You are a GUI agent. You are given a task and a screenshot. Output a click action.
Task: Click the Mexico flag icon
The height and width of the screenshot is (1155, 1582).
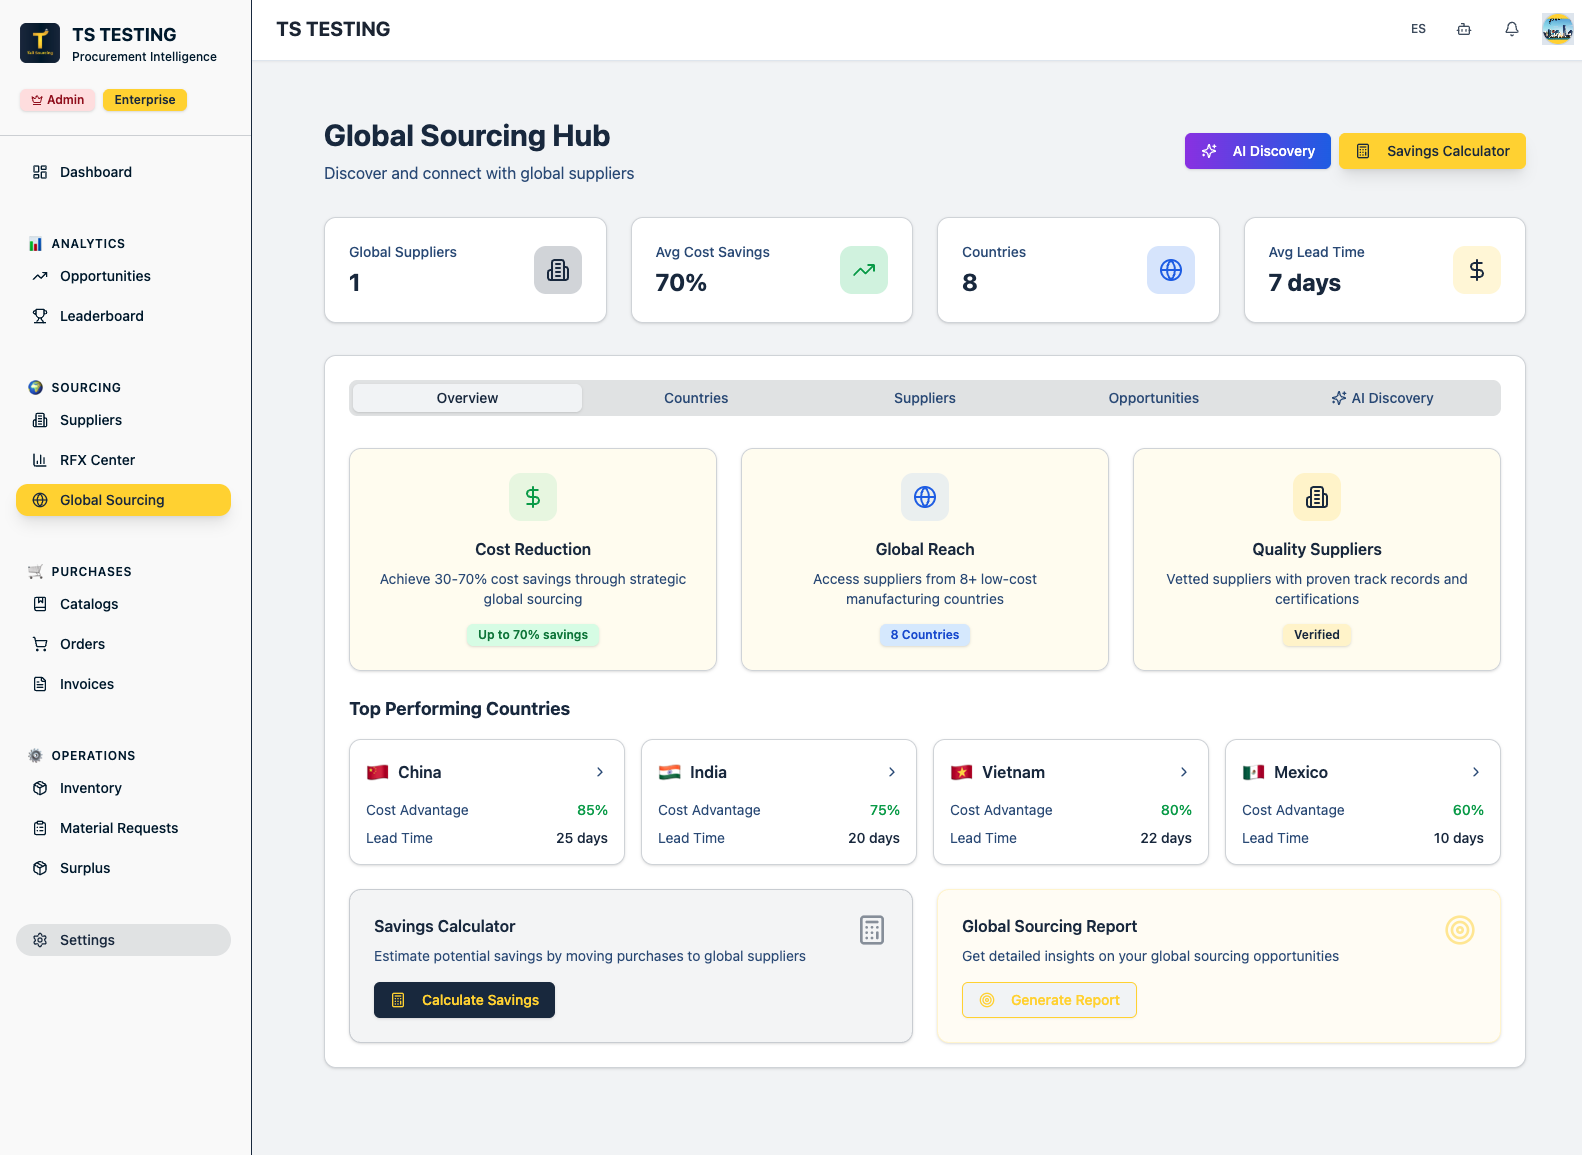tap(1253, 772)
